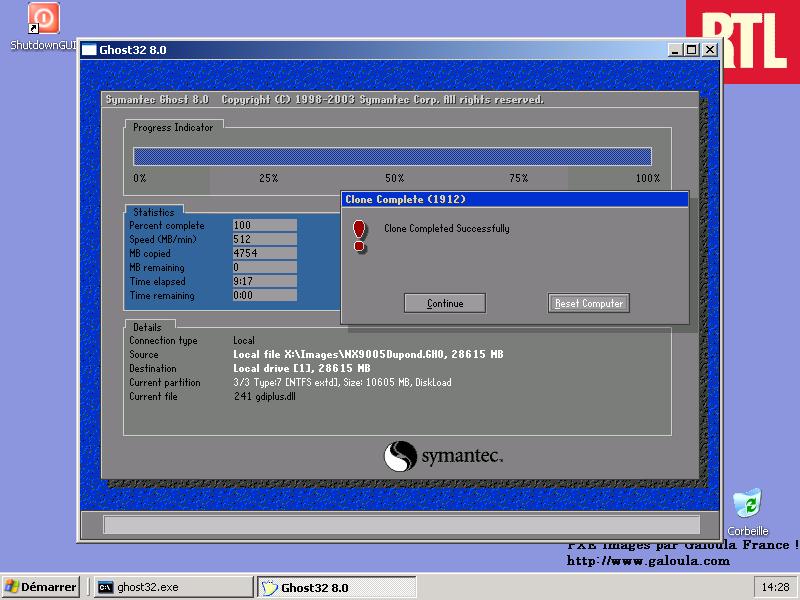
Task: Click the MB copied value 4754
Action: [x=264, y=253]
